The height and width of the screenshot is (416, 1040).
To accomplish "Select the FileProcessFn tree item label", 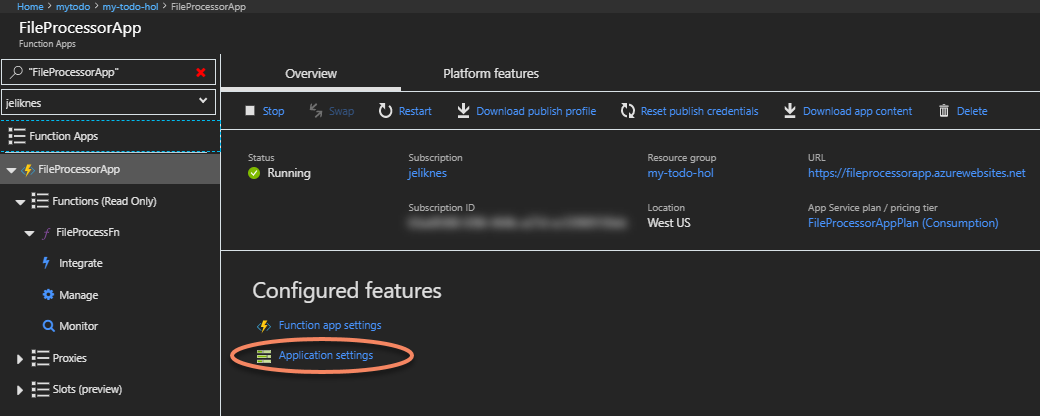I will [x=88, y=232].
